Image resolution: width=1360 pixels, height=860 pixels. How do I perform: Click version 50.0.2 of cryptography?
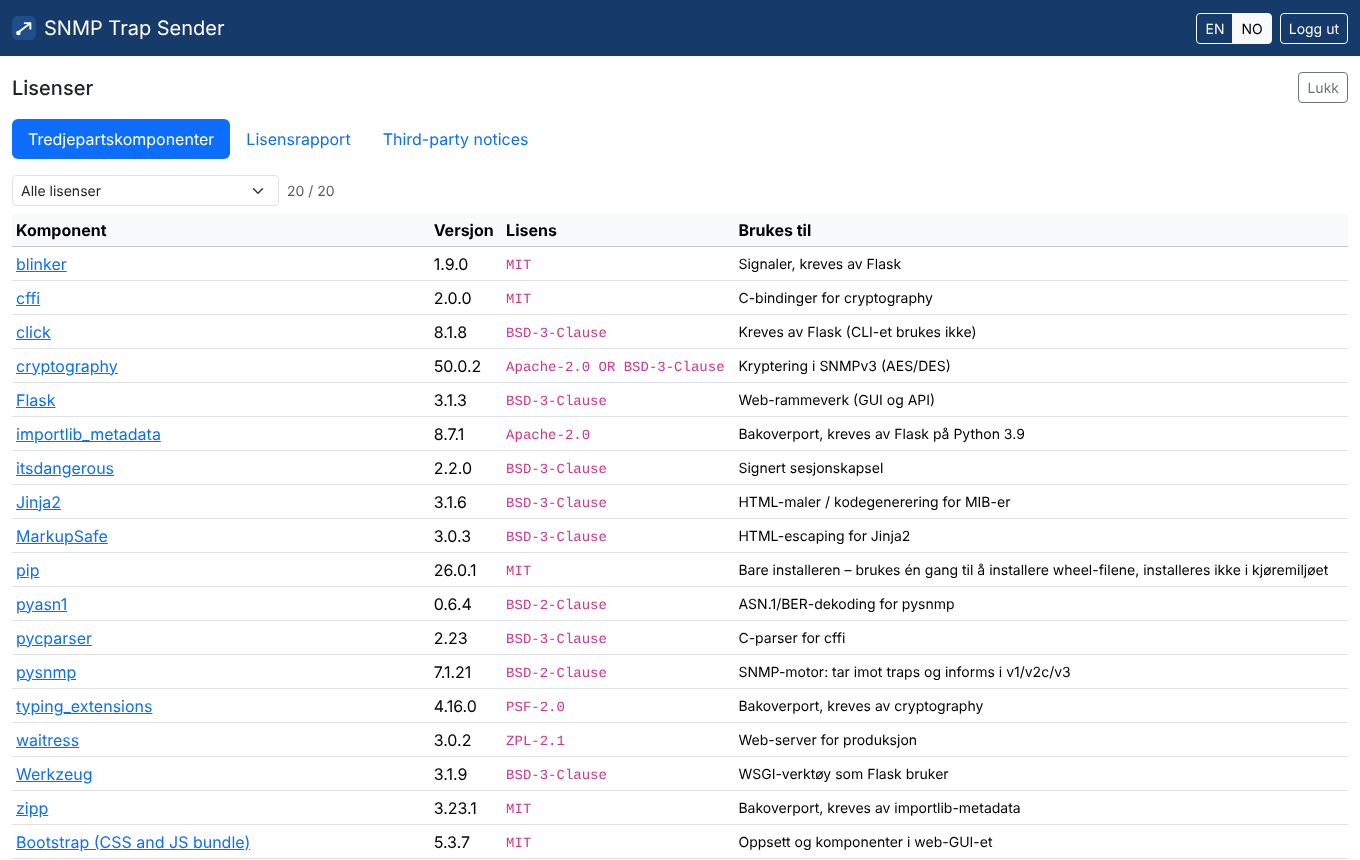[457, 366]
